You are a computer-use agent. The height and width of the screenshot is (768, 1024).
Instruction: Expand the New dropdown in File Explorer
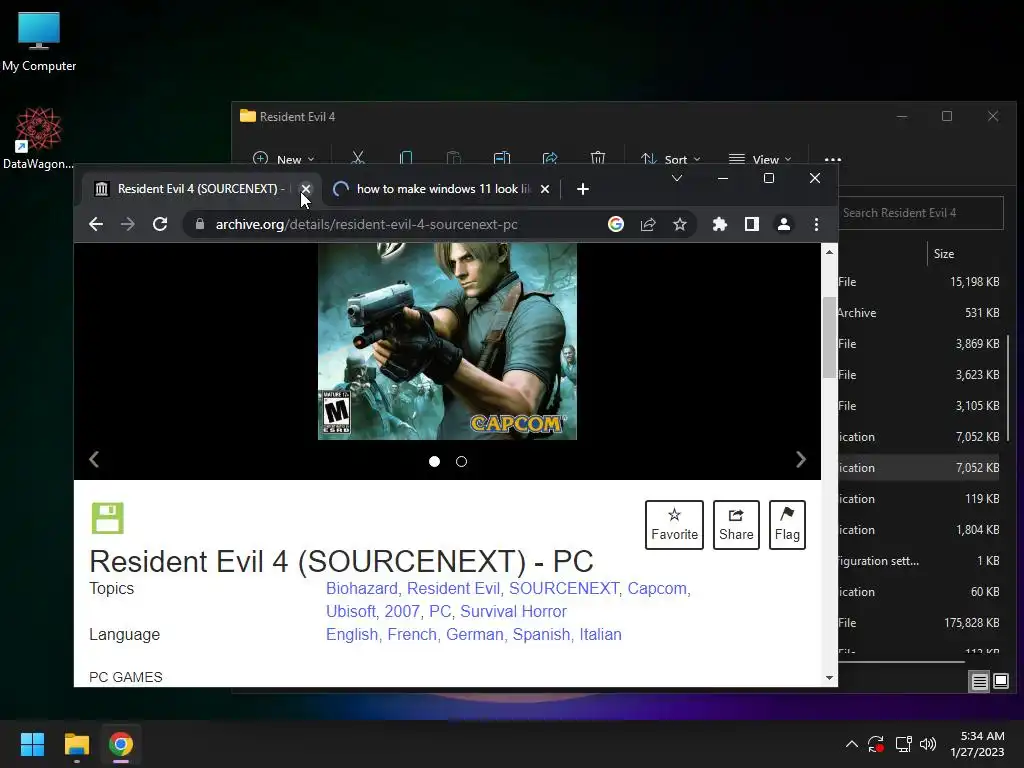point(283,159)
